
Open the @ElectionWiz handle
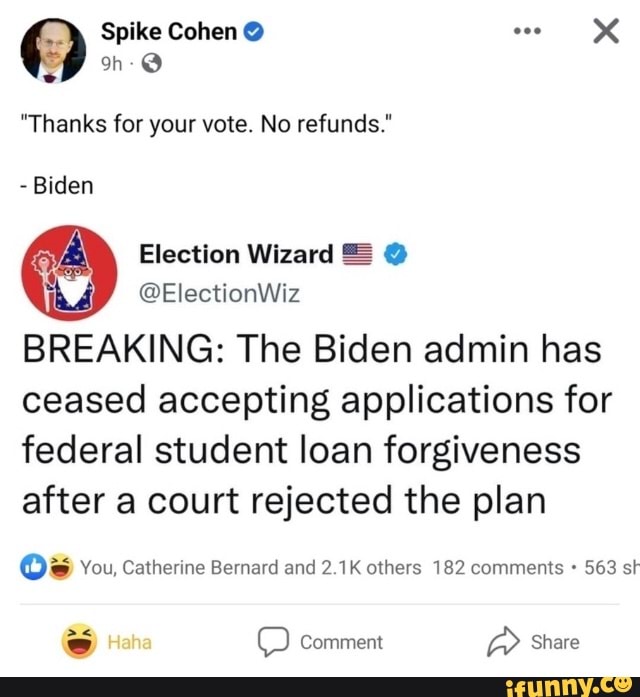pos(220,293)
